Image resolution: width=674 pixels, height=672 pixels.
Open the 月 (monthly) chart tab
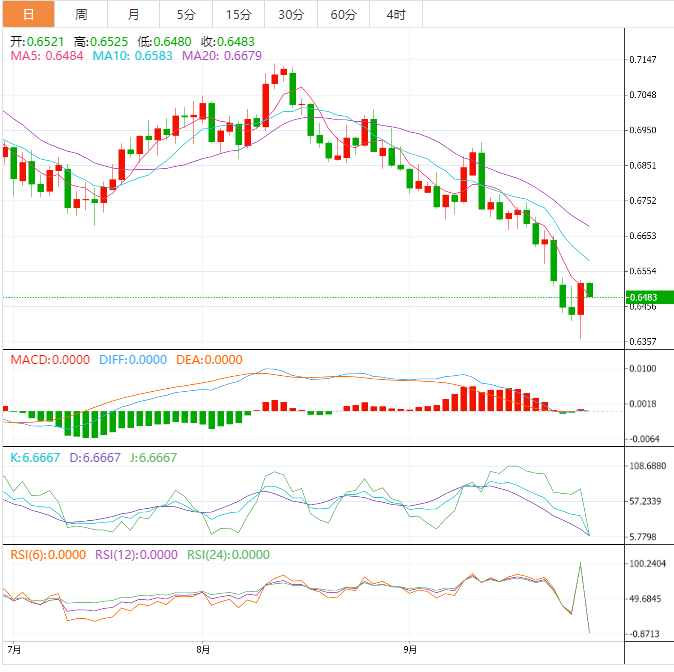[134, 14]
